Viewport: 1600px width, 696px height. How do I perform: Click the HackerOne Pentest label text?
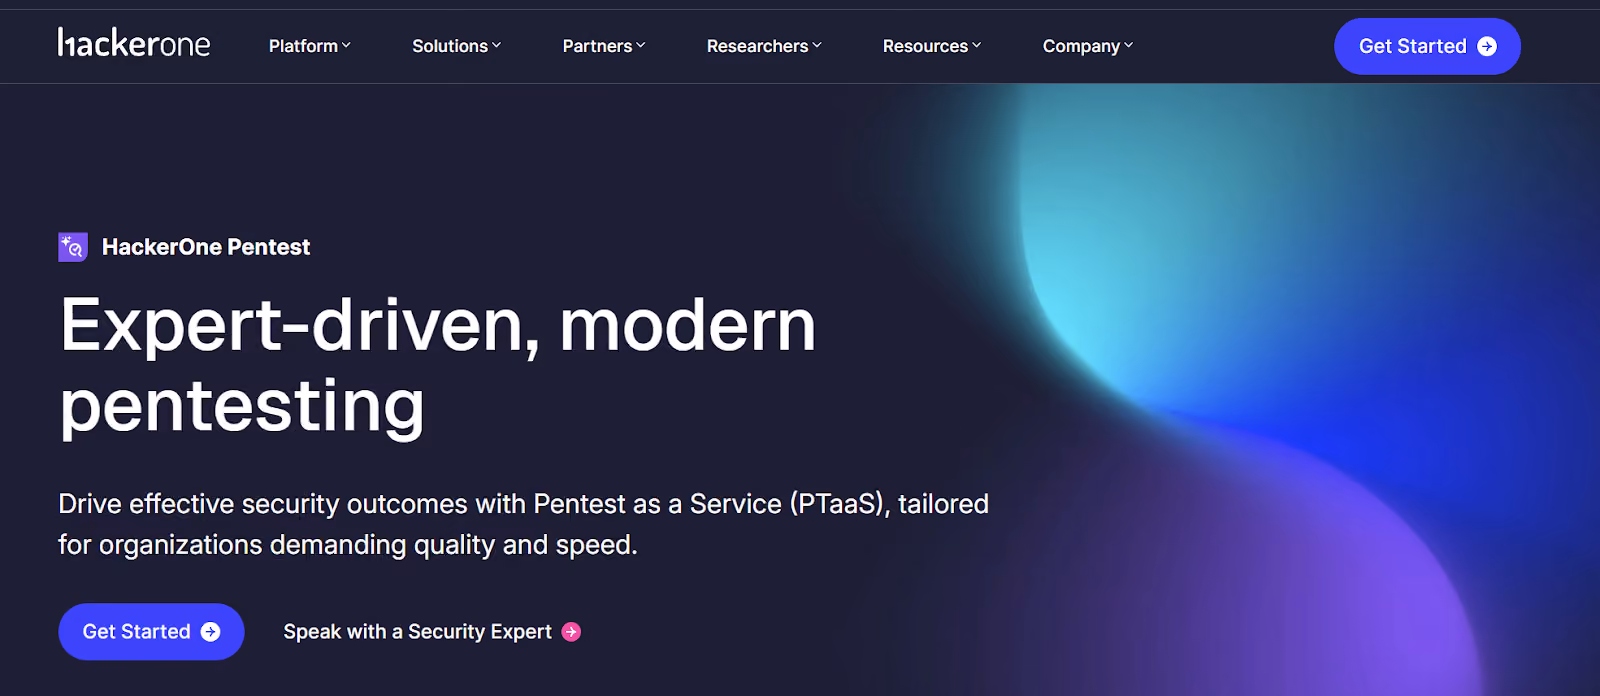point(206,247)
